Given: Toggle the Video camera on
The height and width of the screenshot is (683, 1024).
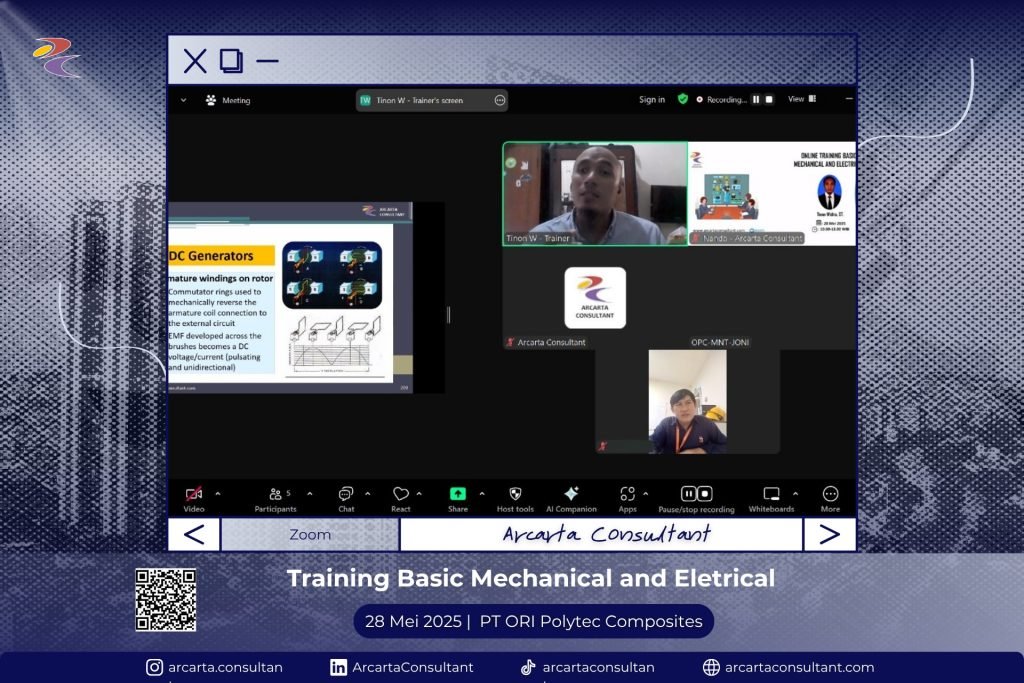Looking at the screenshot, I should [x=194, y=494].
